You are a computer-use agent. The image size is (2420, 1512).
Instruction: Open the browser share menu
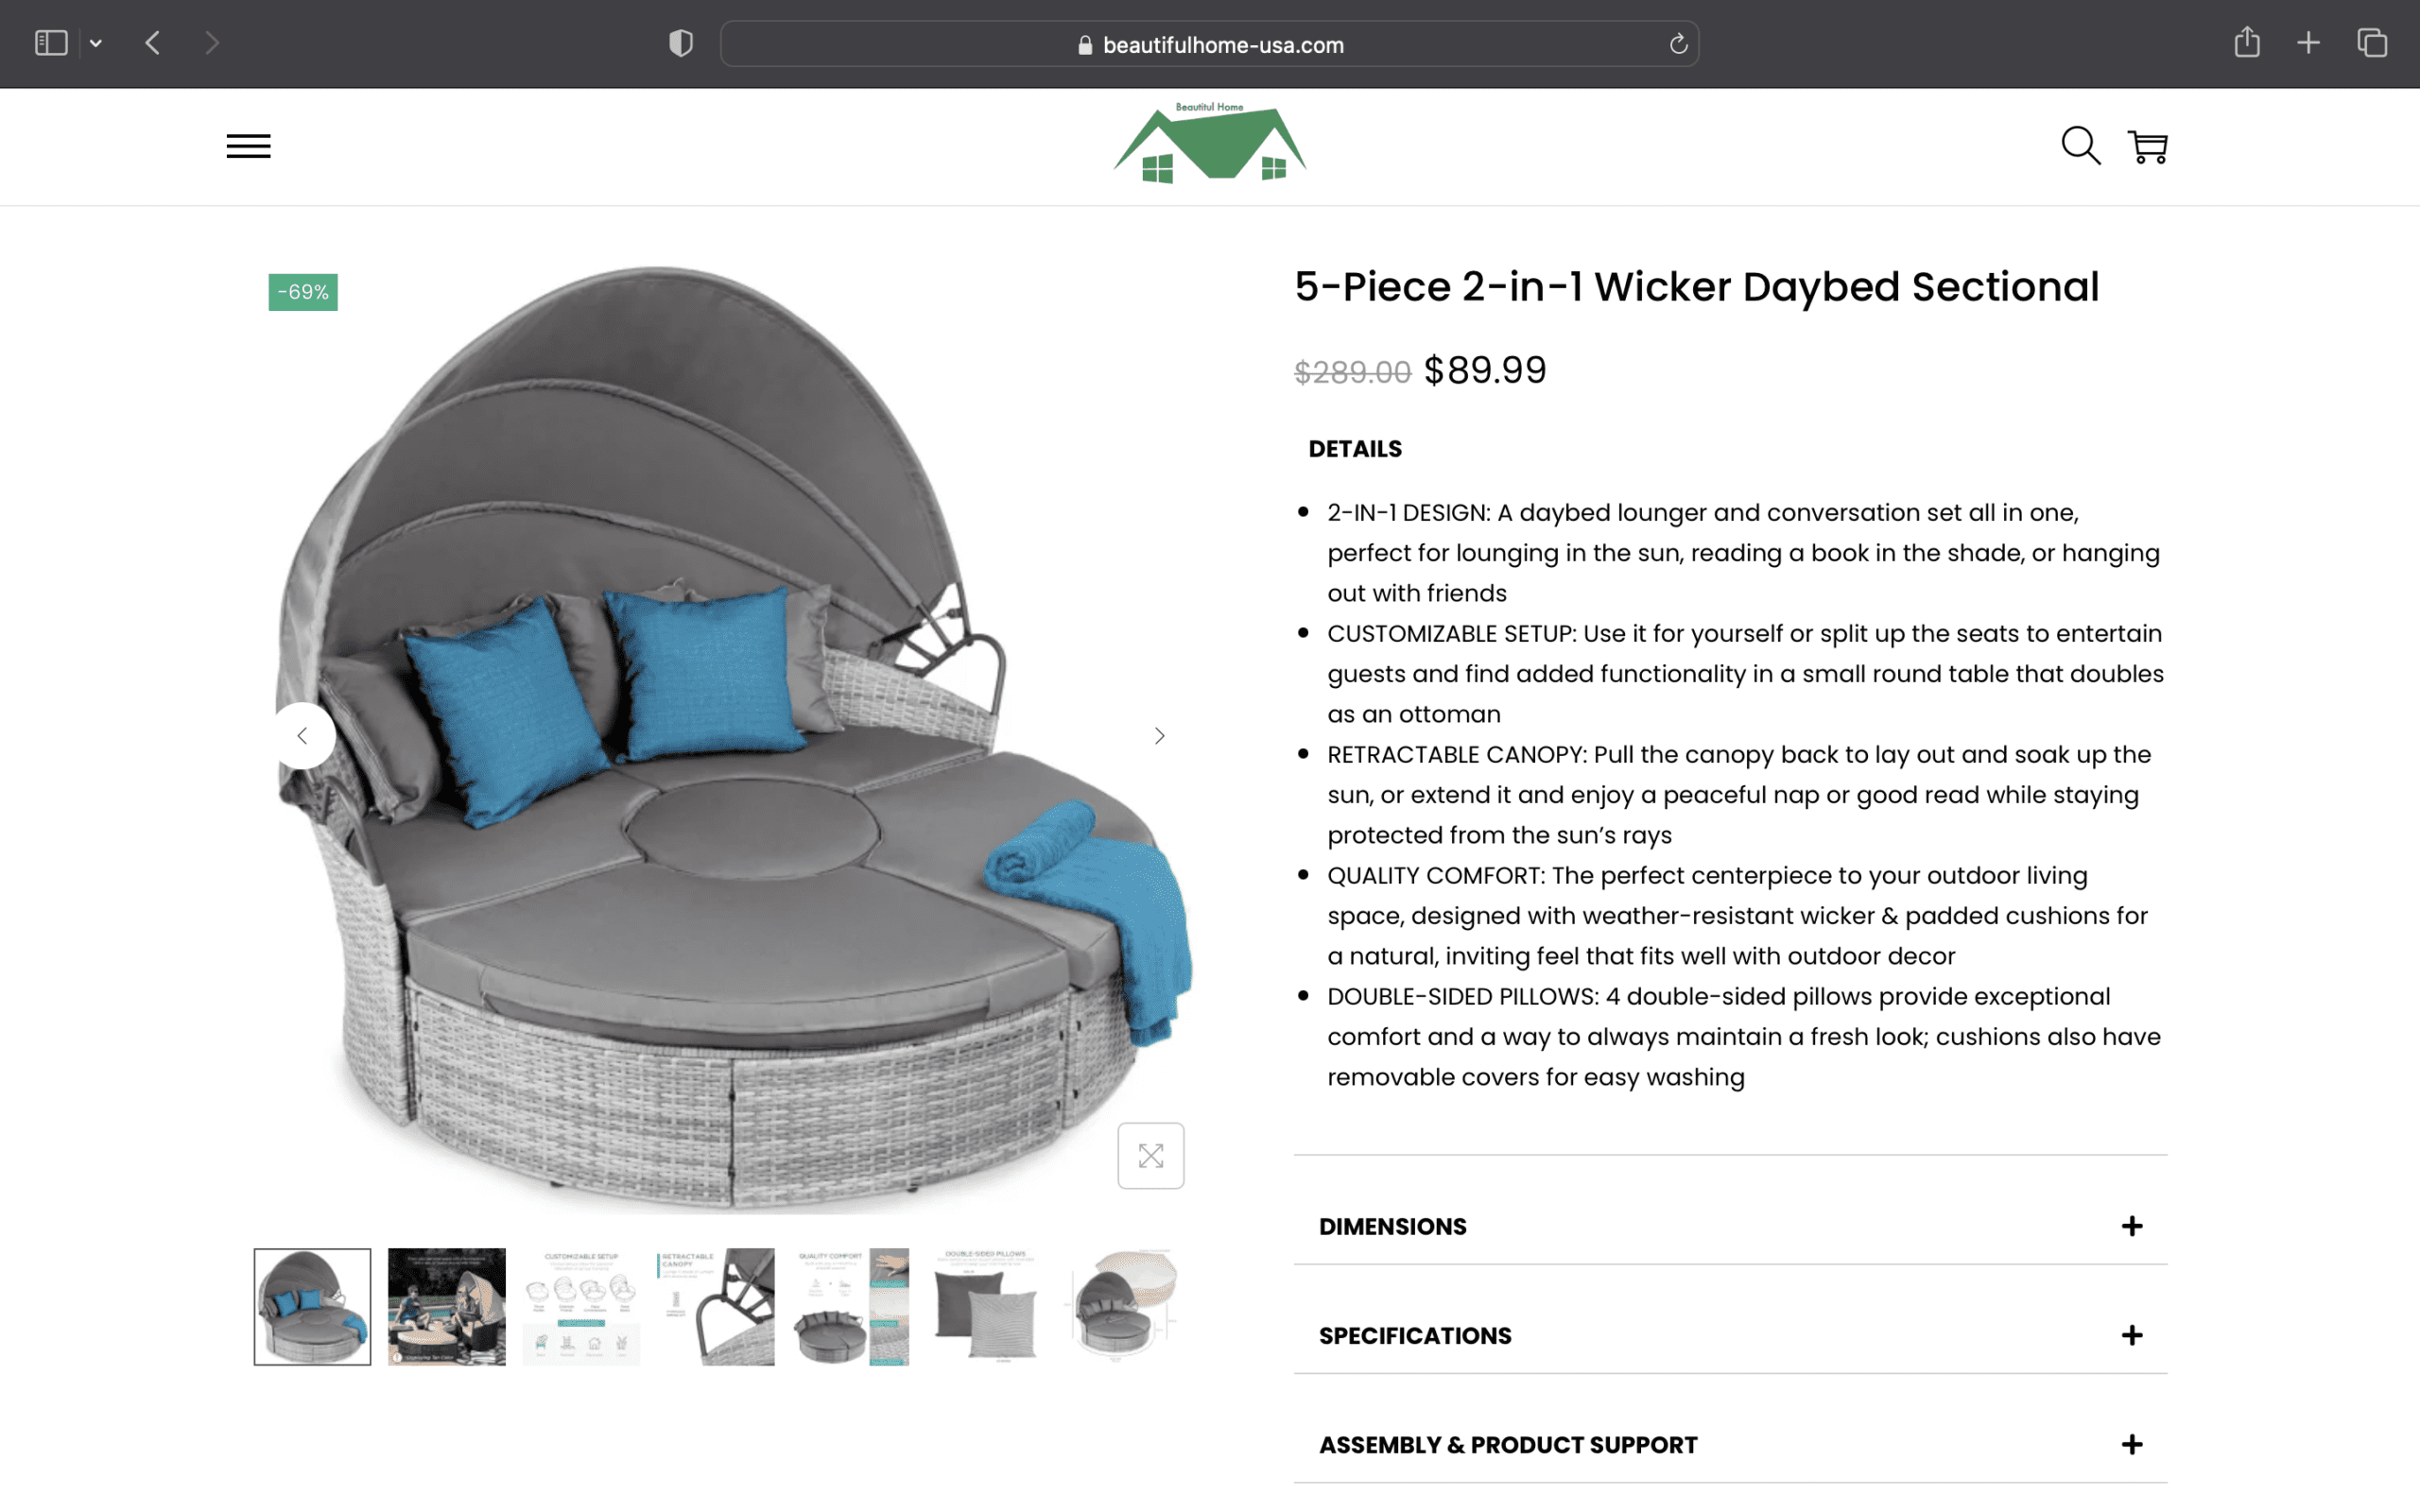[x=2247, y=43]
